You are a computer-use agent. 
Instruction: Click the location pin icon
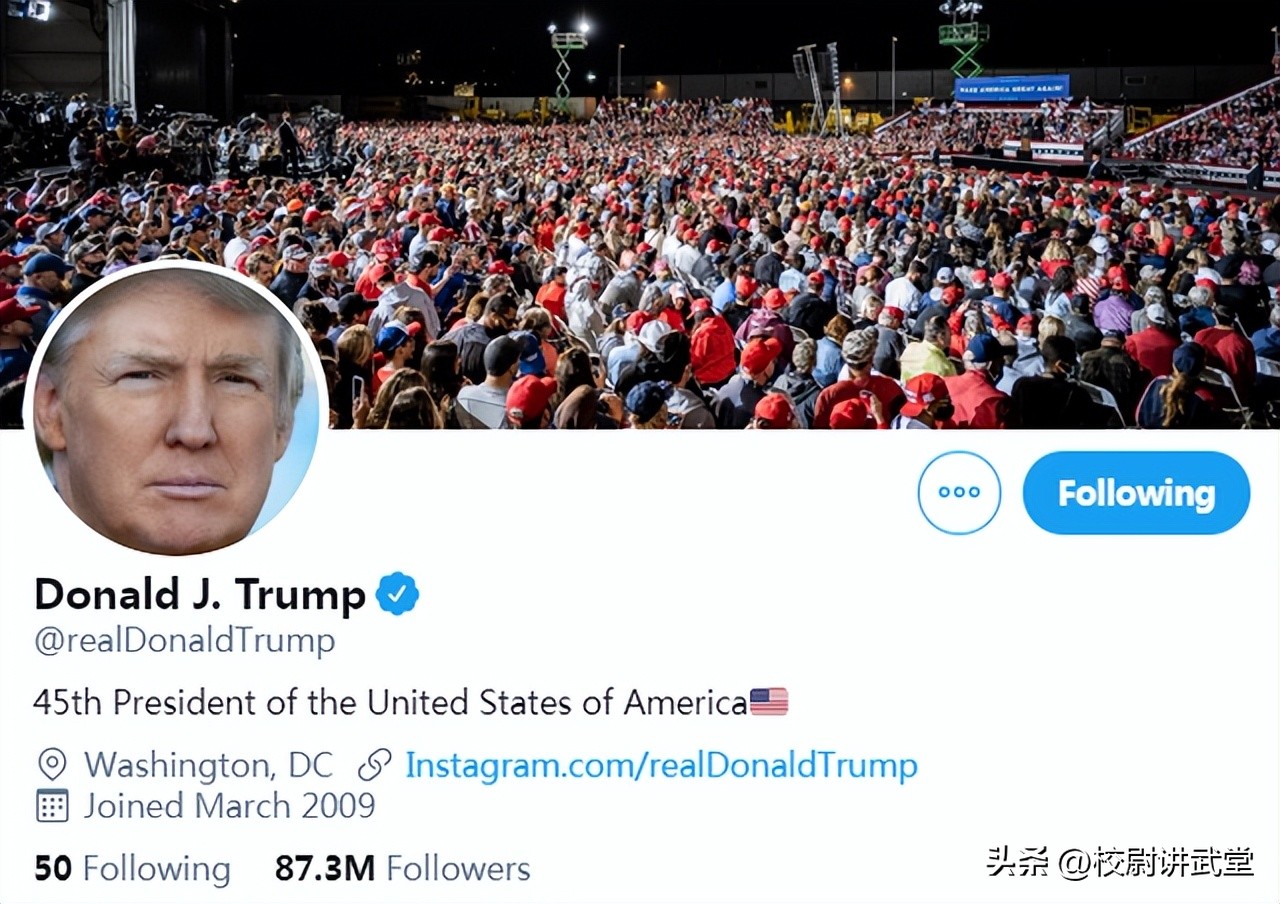pos(52,765)
